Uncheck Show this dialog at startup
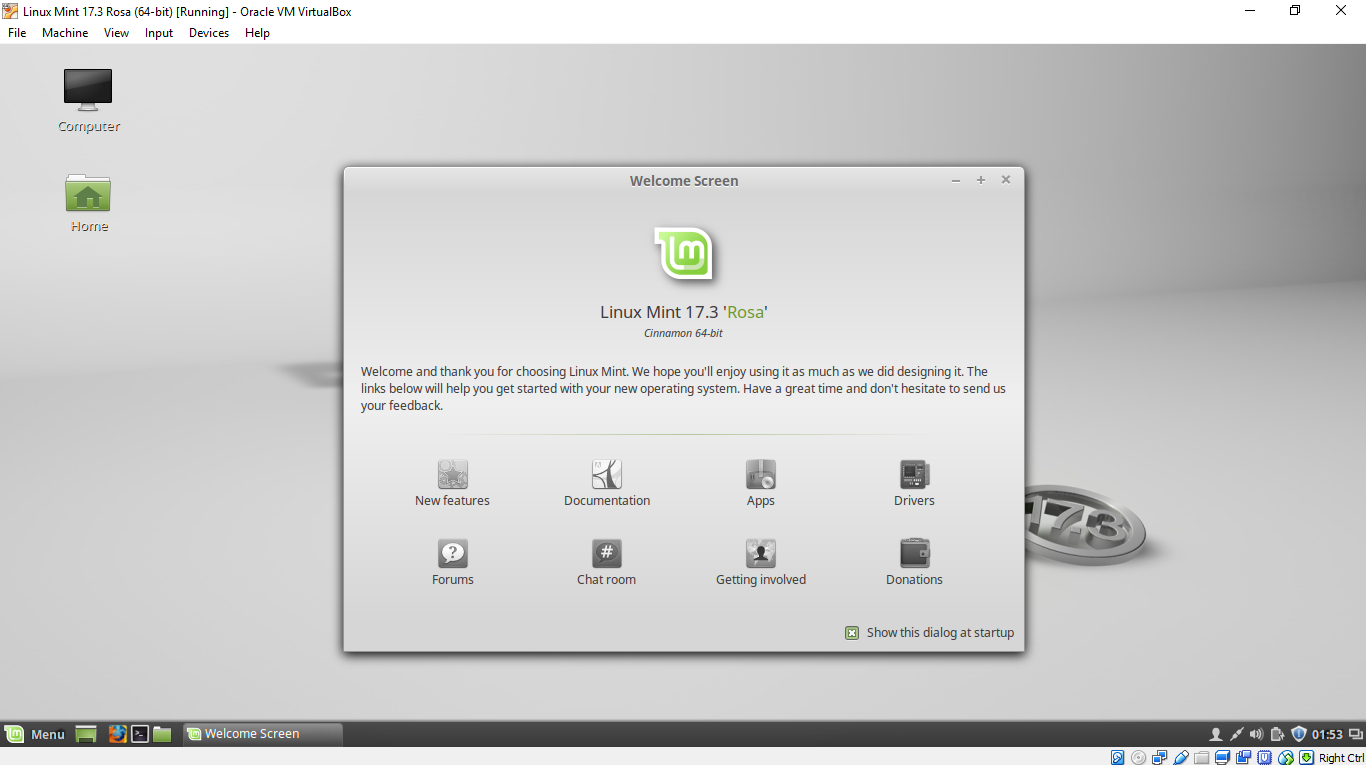This screenshot has height=765, width=1366. point(852,633)
